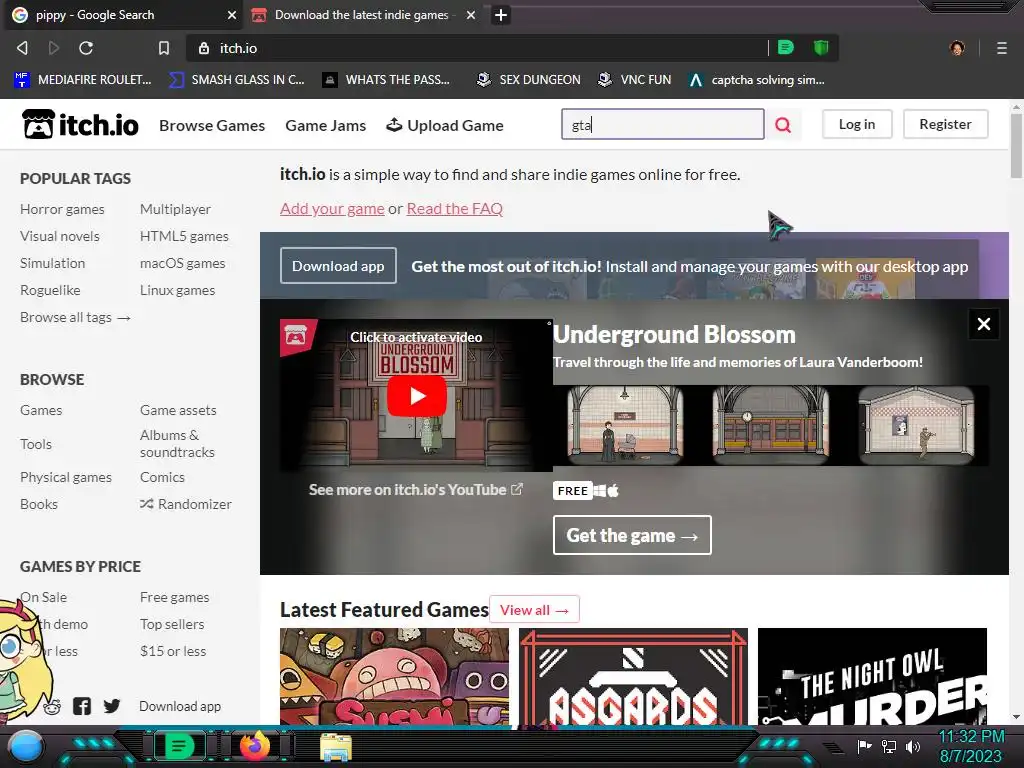
Task: Open the MEDIAFIRE ROULET... bookmark
Action: tap(82, 80)
